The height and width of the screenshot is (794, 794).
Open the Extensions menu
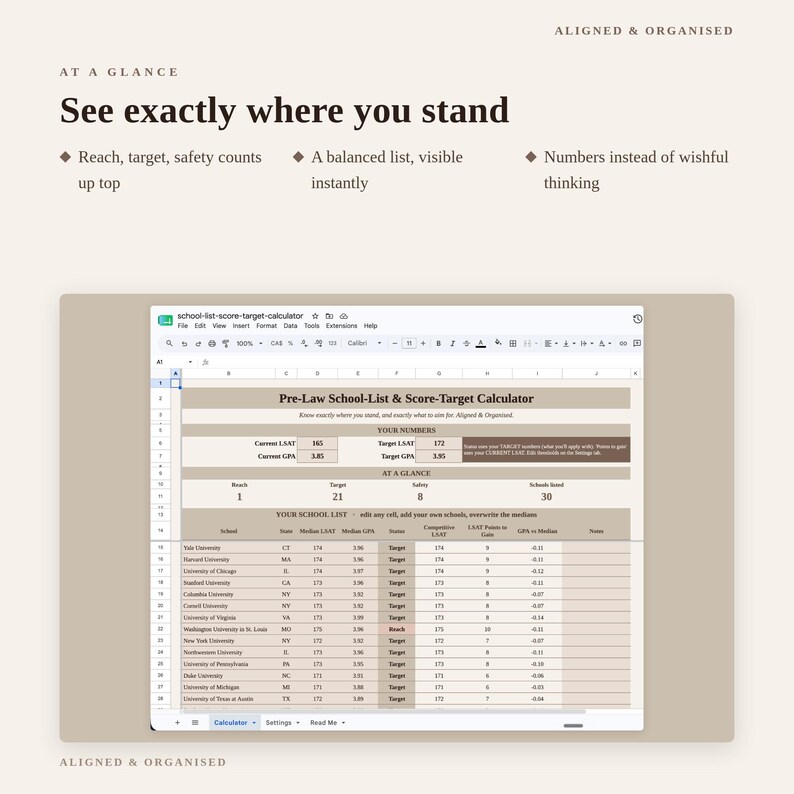point(341,326)
